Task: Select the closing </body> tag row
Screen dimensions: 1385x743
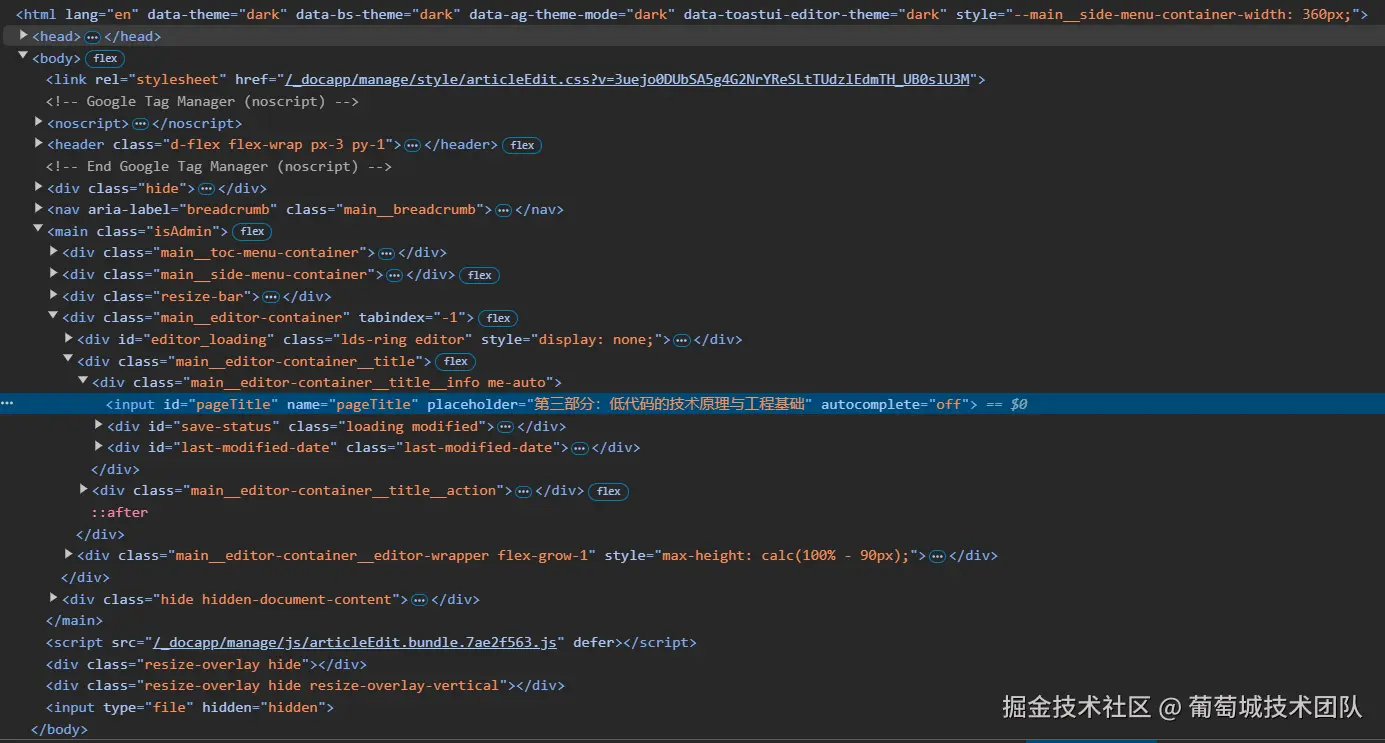Action: pos(59,729)
